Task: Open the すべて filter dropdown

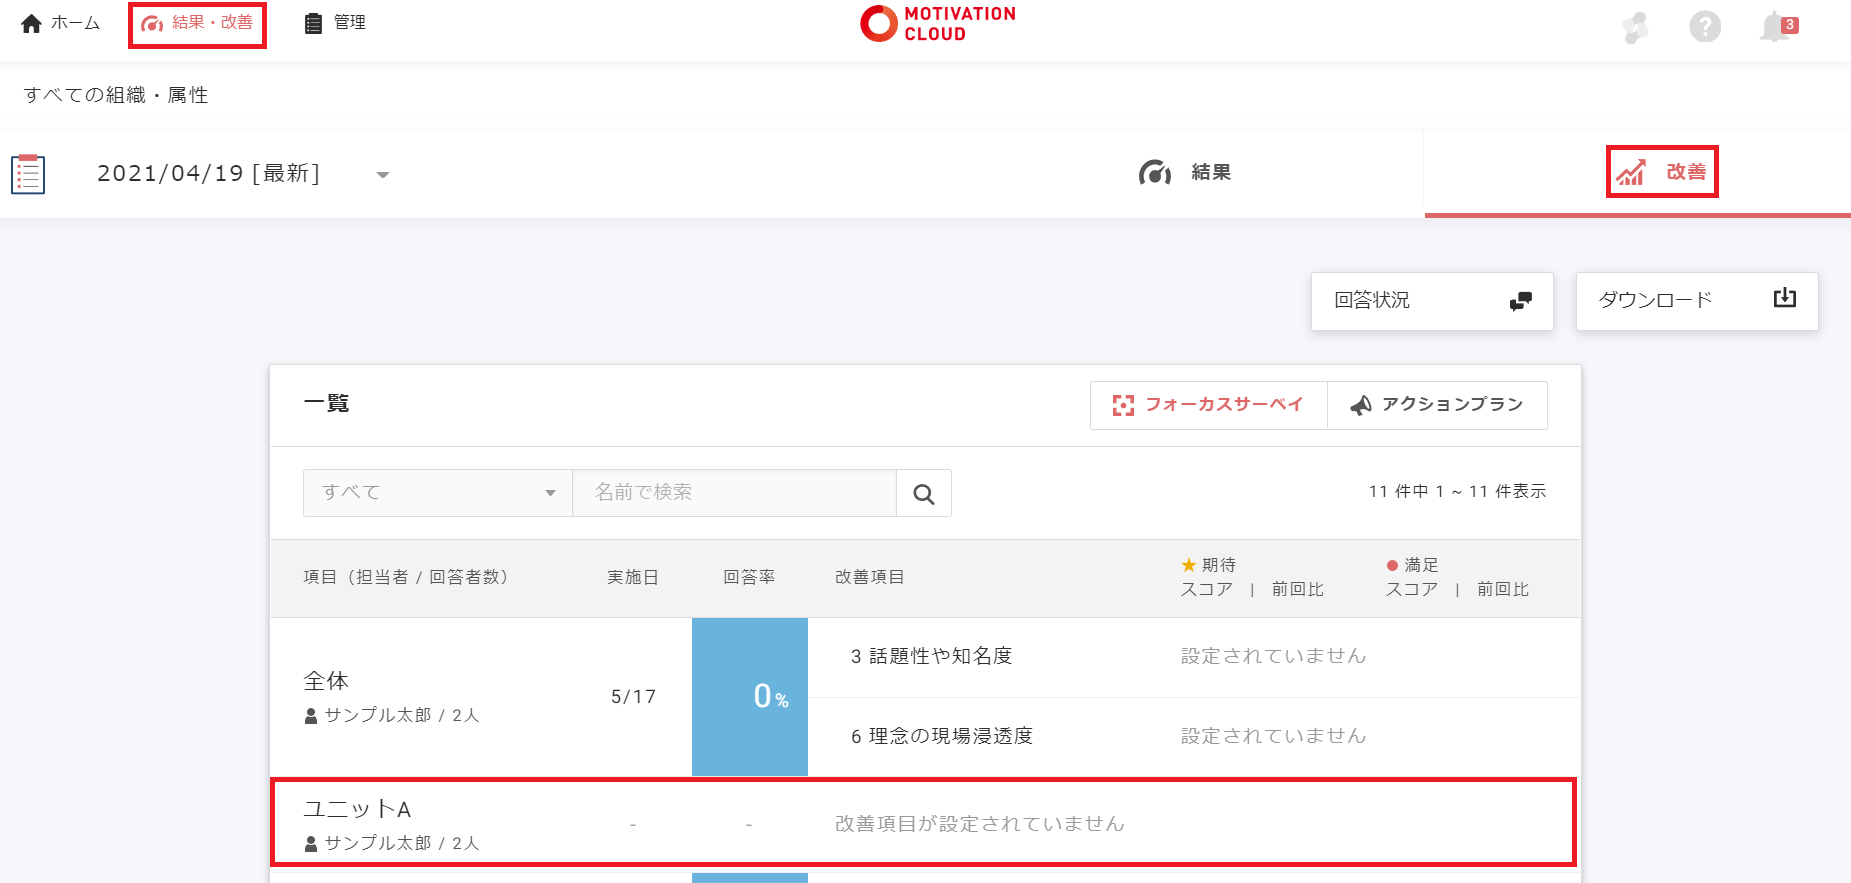Action: [x=437, y=493]
